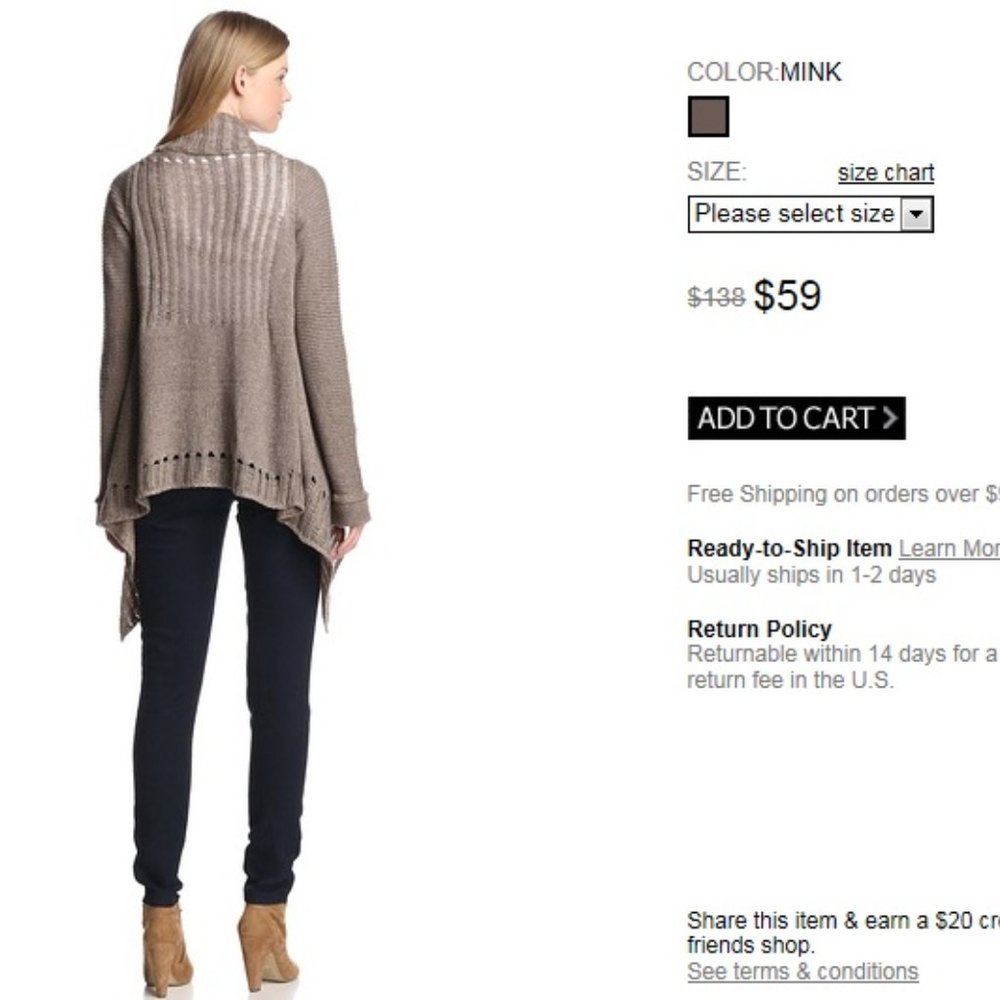Click the SIZE: label
Image resolution: width=1000 pixels, height=1000 pixels.
(717, 172)
